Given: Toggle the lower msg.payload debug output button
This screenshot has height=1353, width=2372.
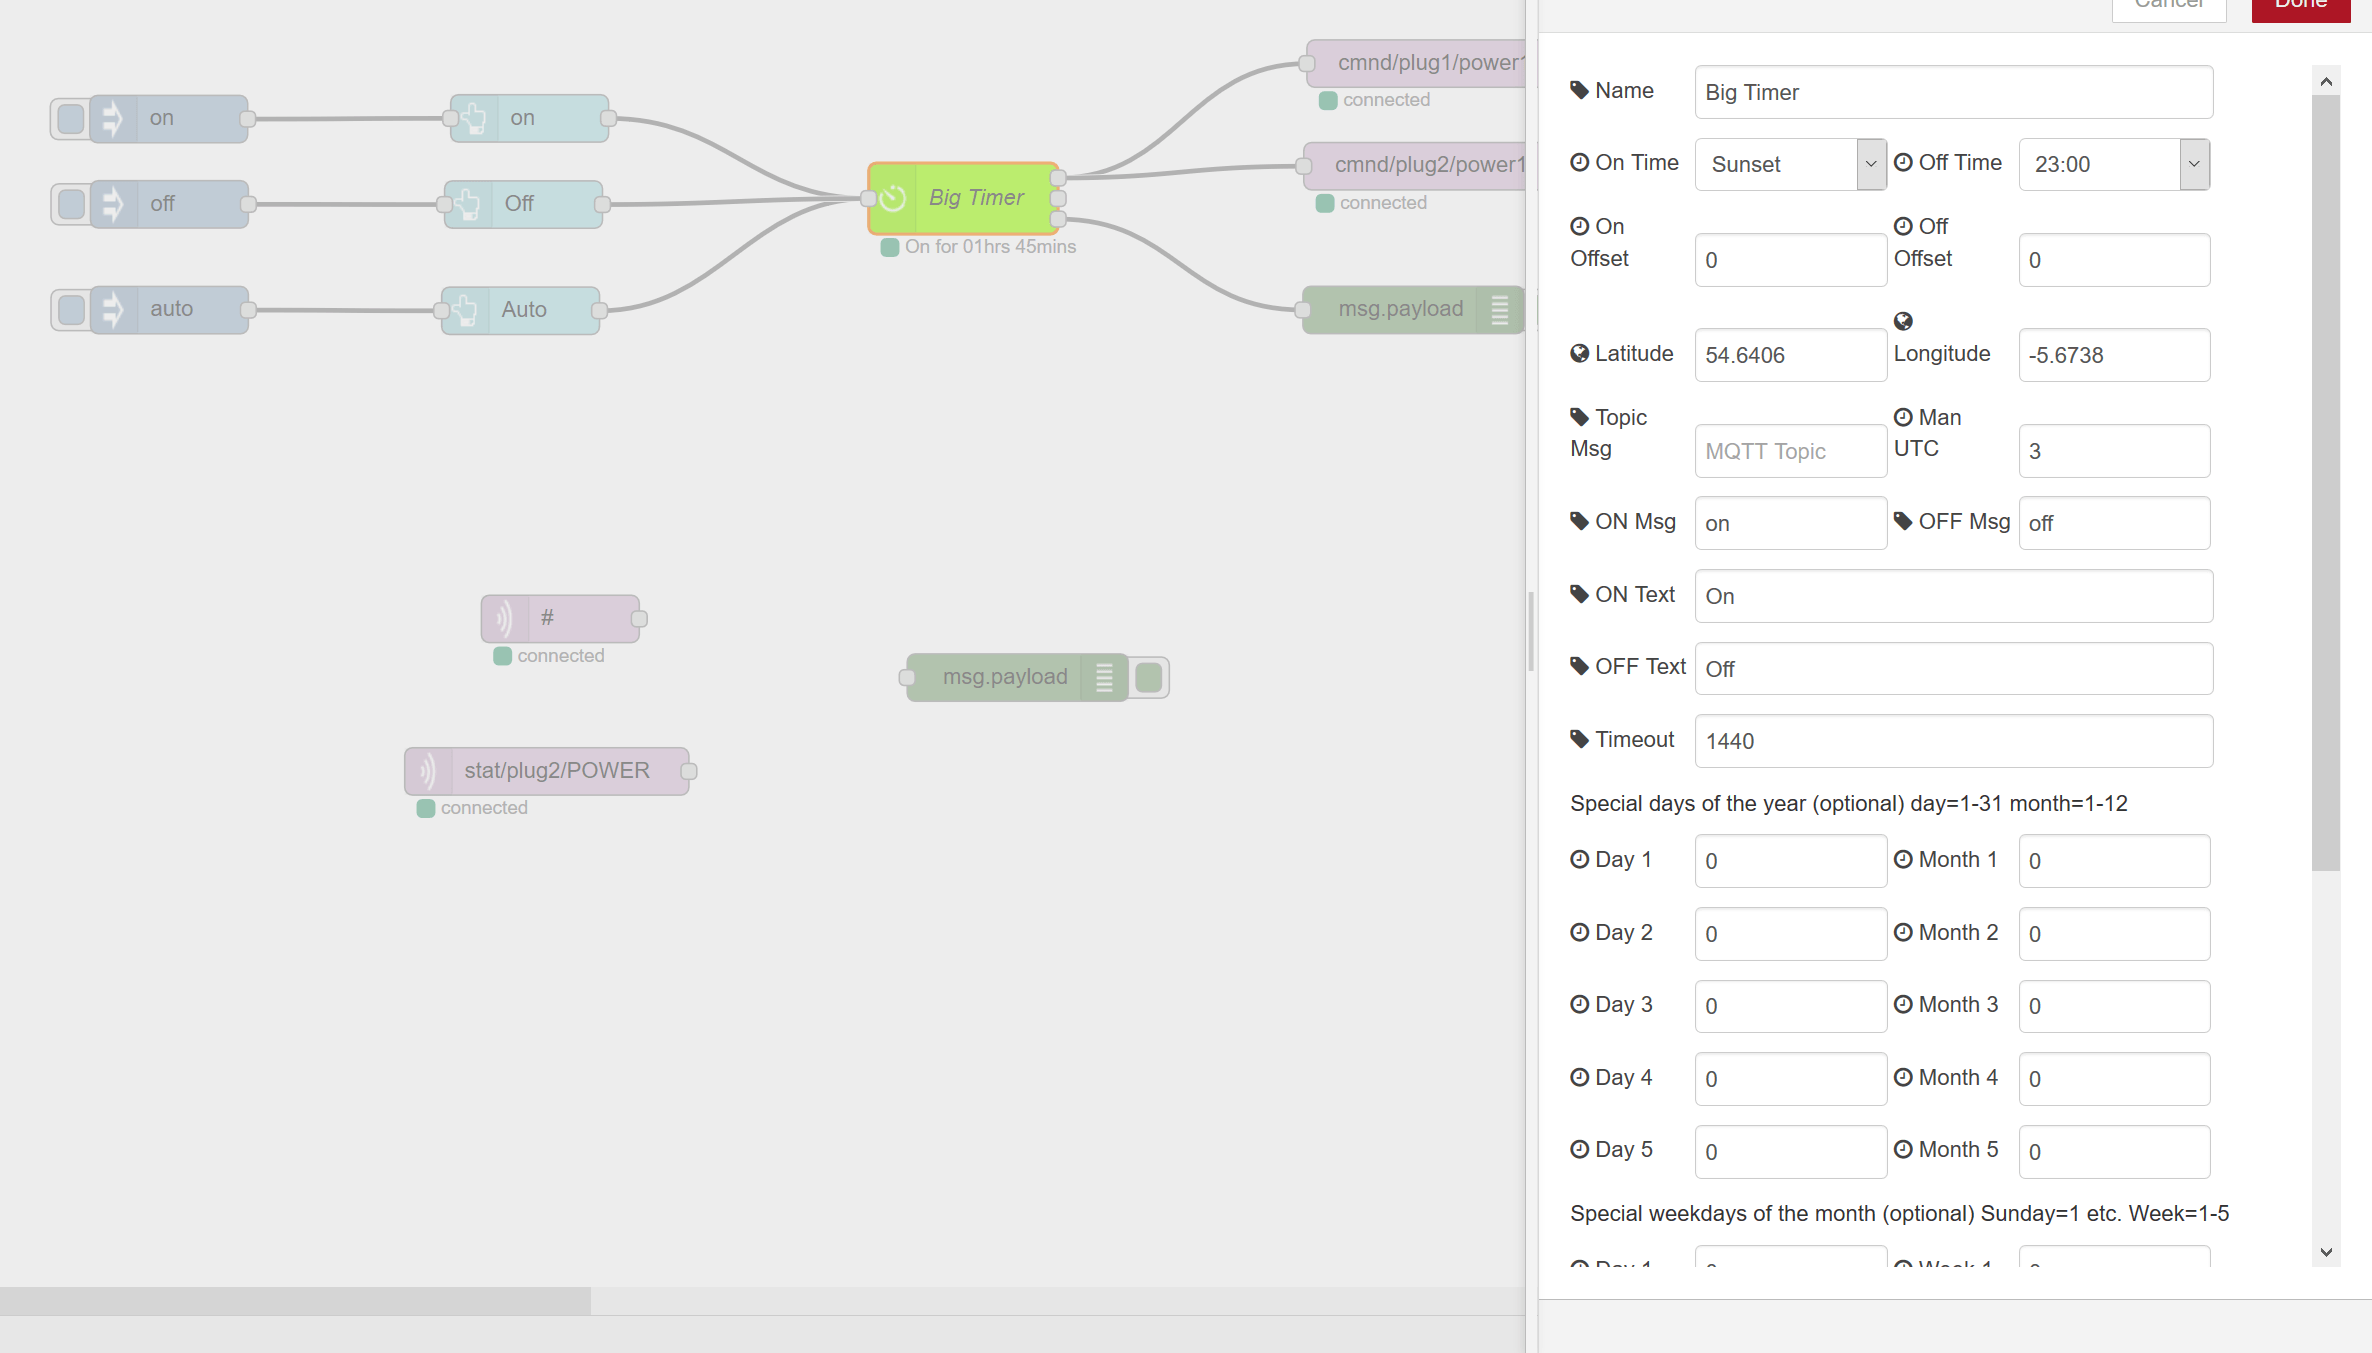Looking at the screenshot, I should tap(1149, 677).
